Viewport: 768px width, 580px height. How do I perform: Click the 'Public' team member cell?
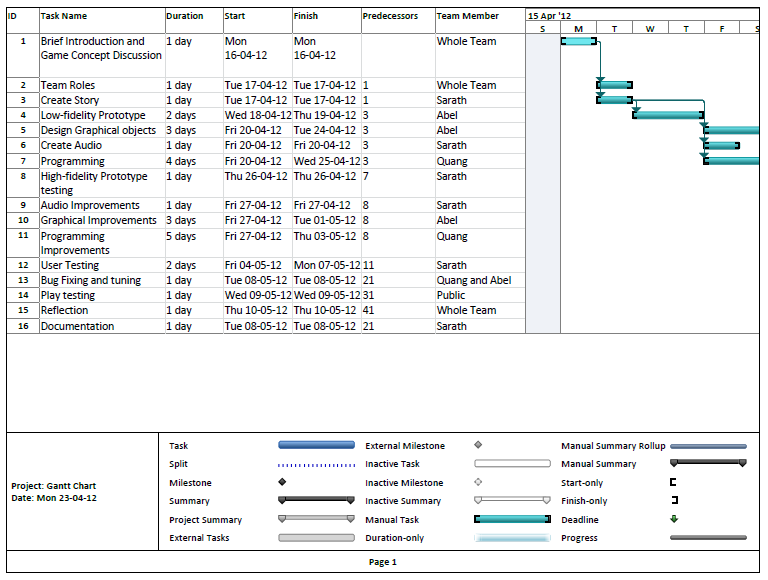click(x=451, y=295)
